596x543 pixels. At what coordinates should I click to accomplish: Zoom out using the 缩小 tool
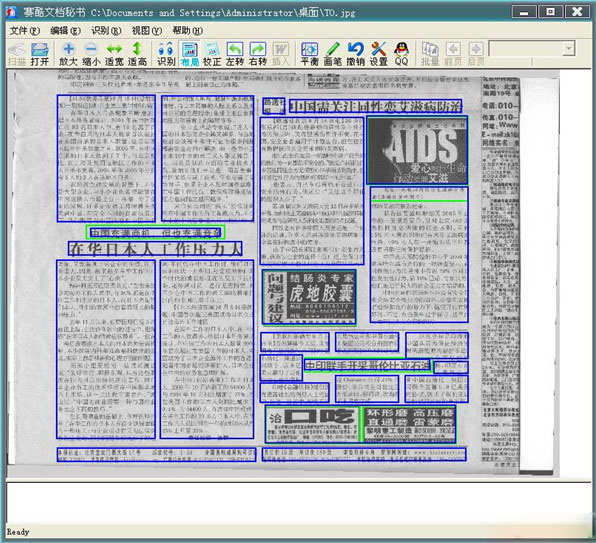point(92,54)
